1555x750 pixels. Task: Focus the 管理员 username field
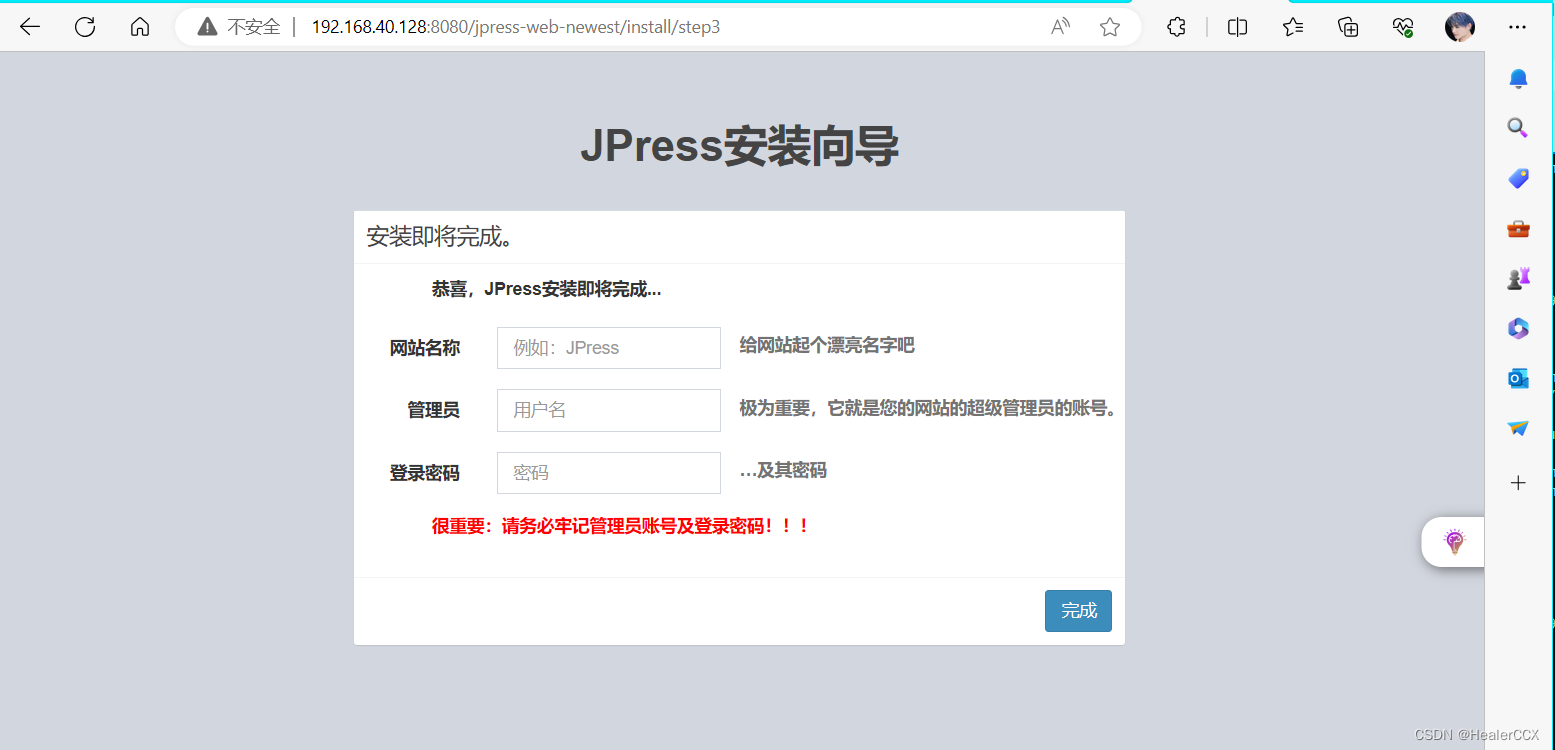(x=609, y=410)
